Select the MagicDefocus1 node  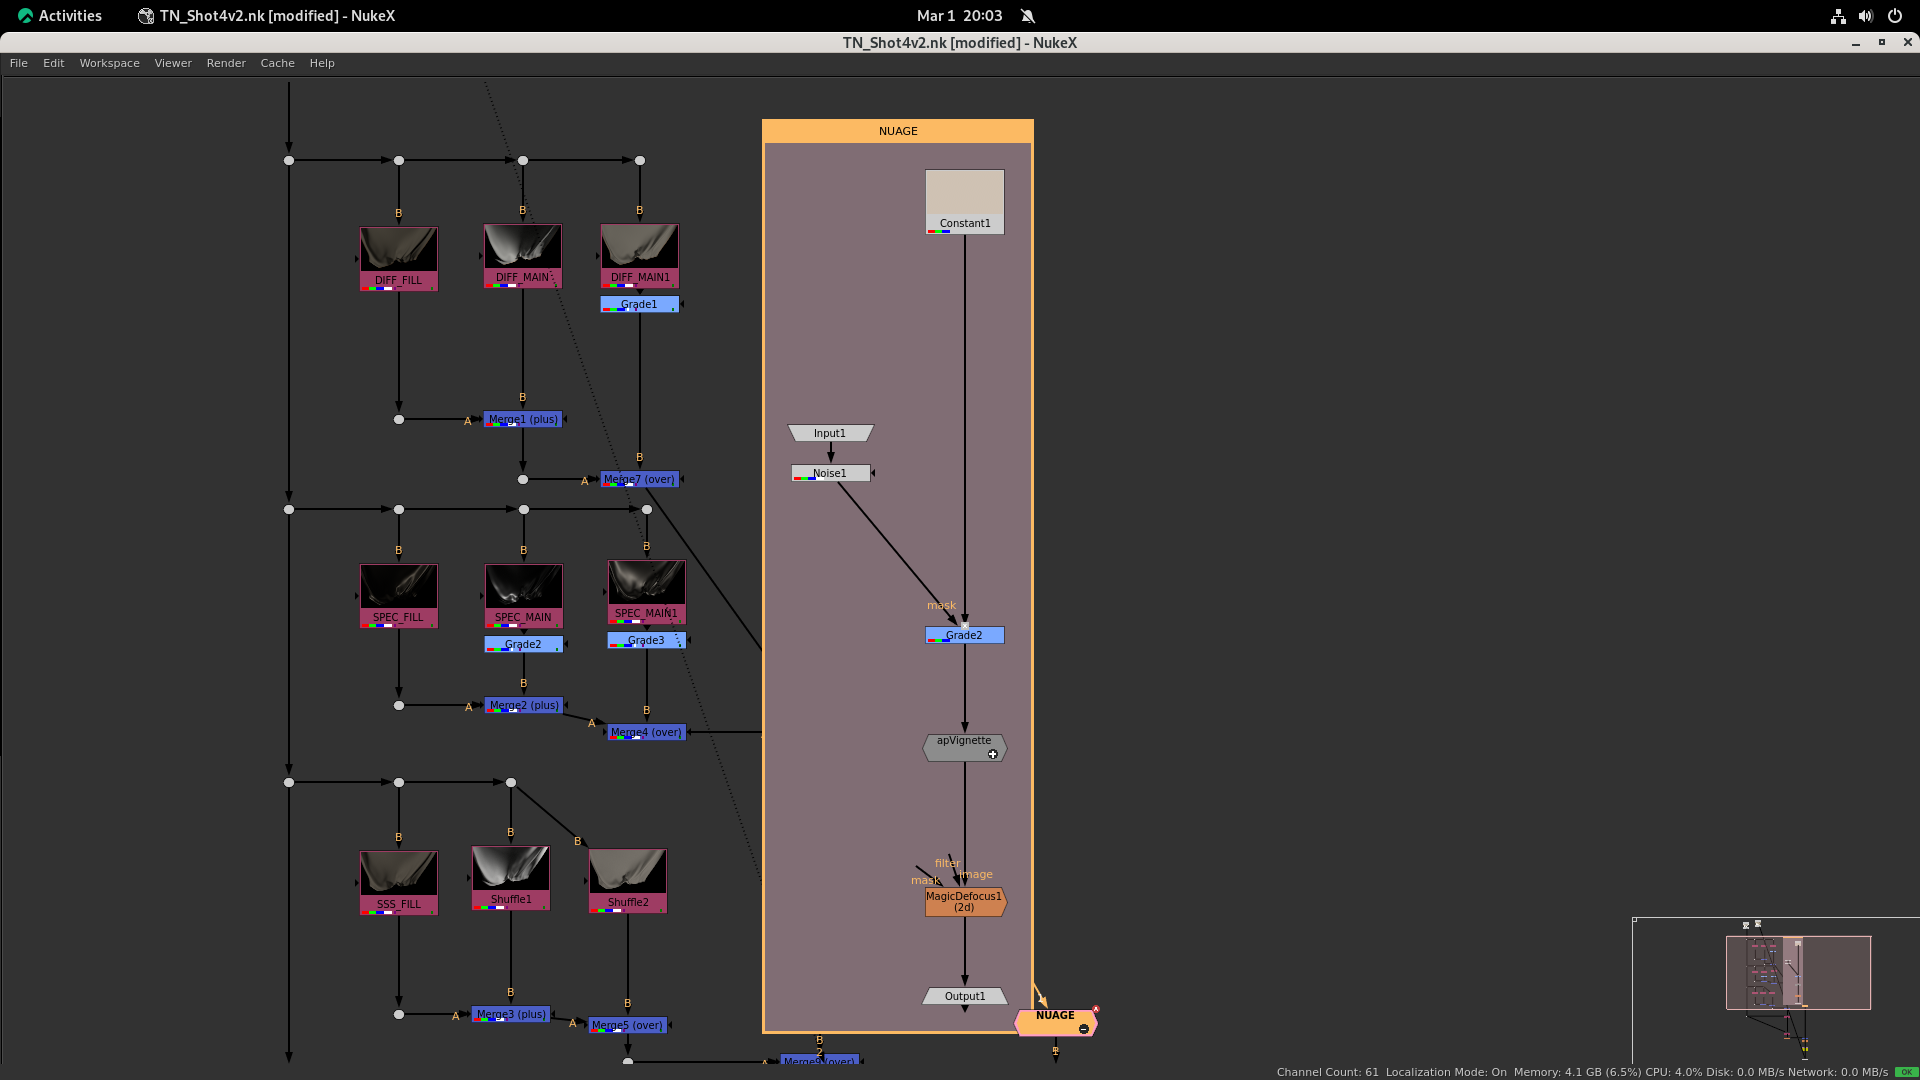coord(964,902)
